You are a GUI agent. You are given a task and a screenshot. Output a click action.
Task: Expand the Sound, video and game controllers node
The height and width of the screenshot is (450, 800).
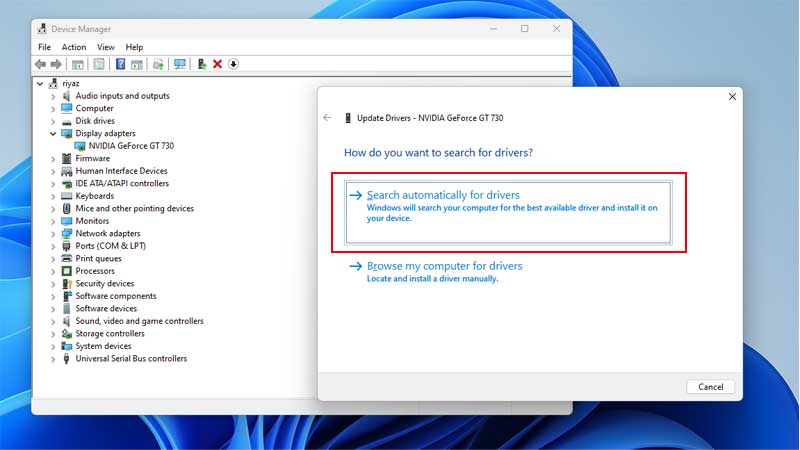(53, 321)
